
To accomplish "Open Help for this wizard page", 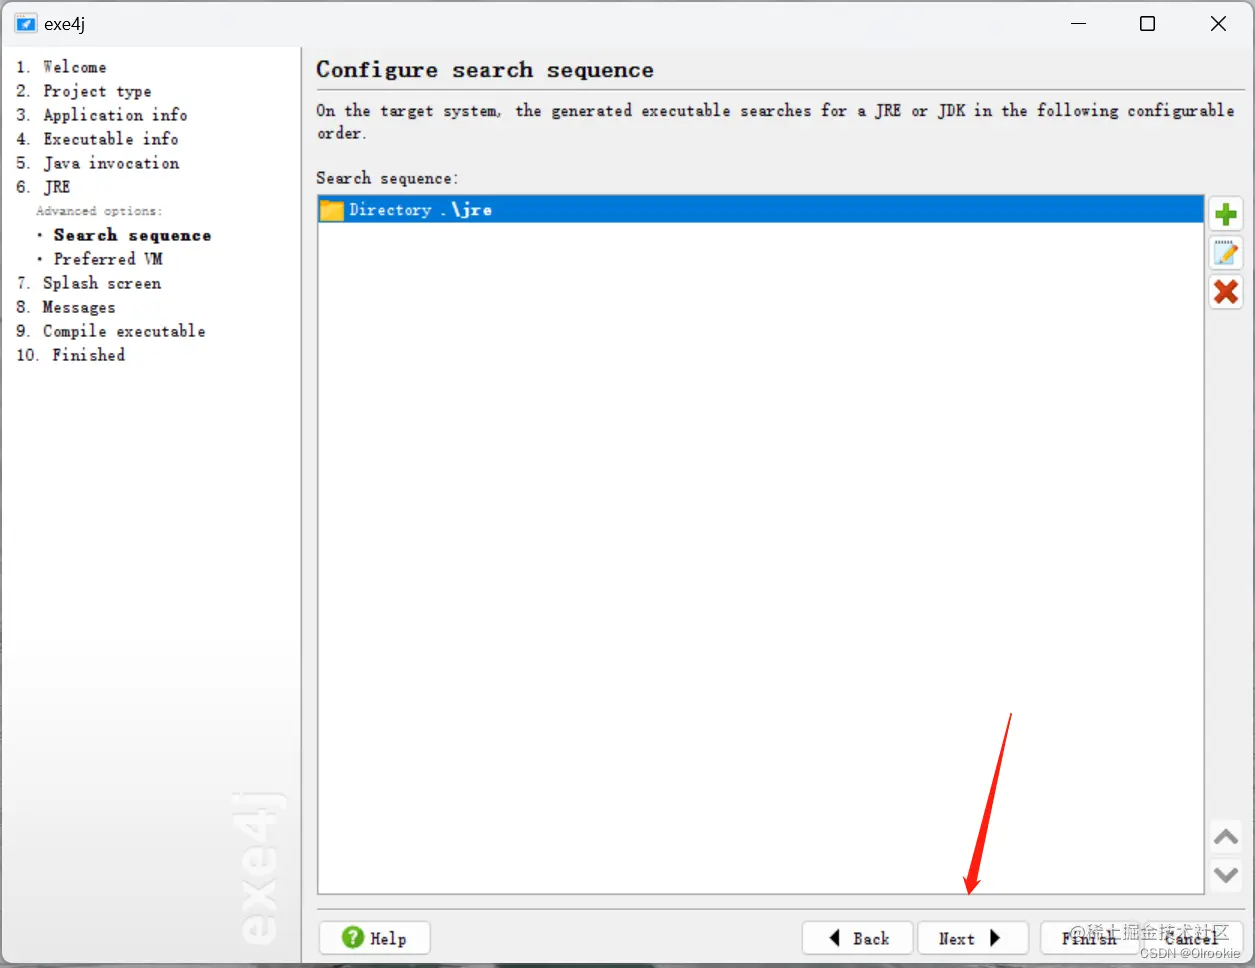I will pos(375,938).
